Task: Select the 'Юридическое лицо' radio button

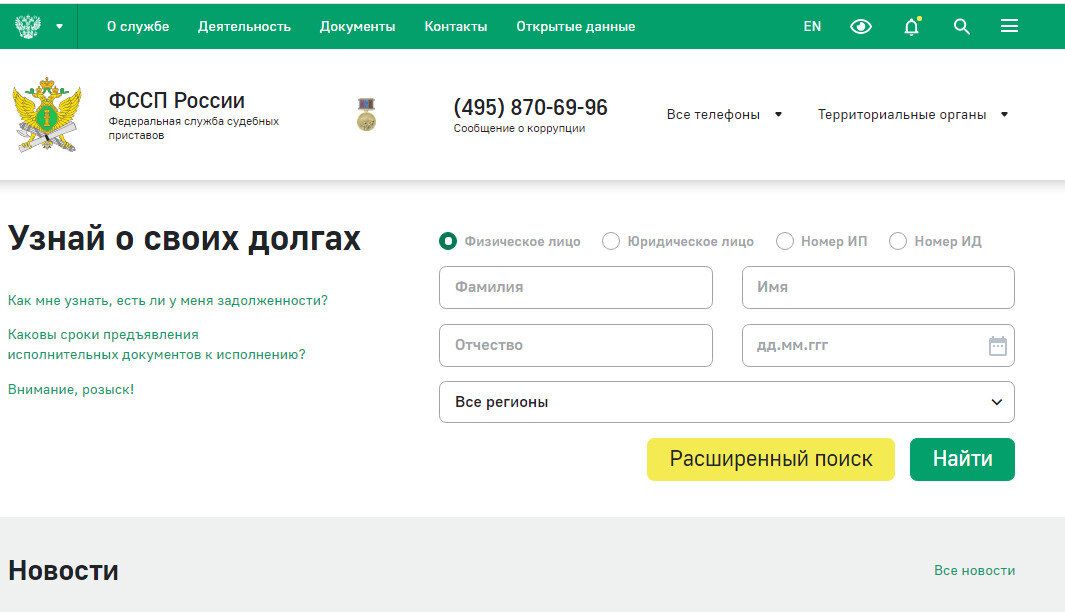Action: (x=611, y=241)
